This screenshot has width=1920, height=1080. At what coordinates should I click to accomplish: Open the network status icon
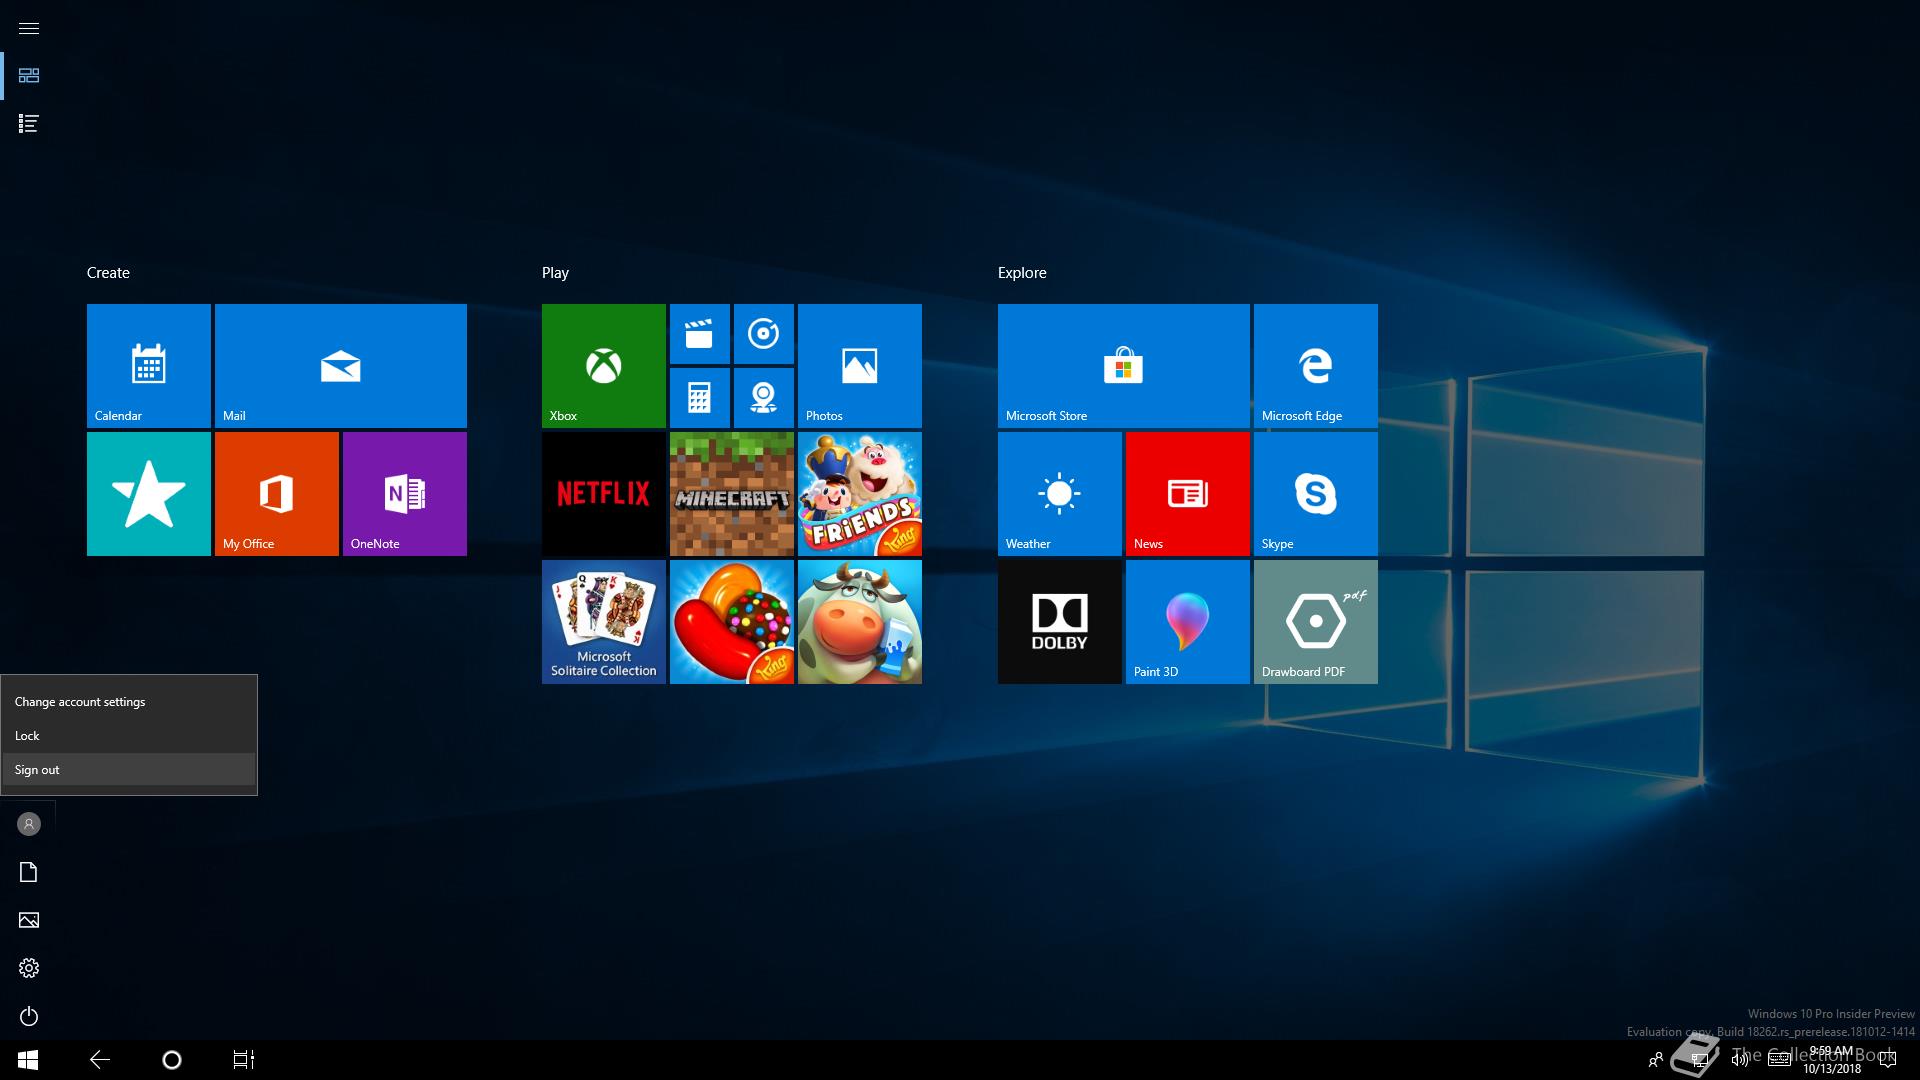click(x=1699, y=1060)
